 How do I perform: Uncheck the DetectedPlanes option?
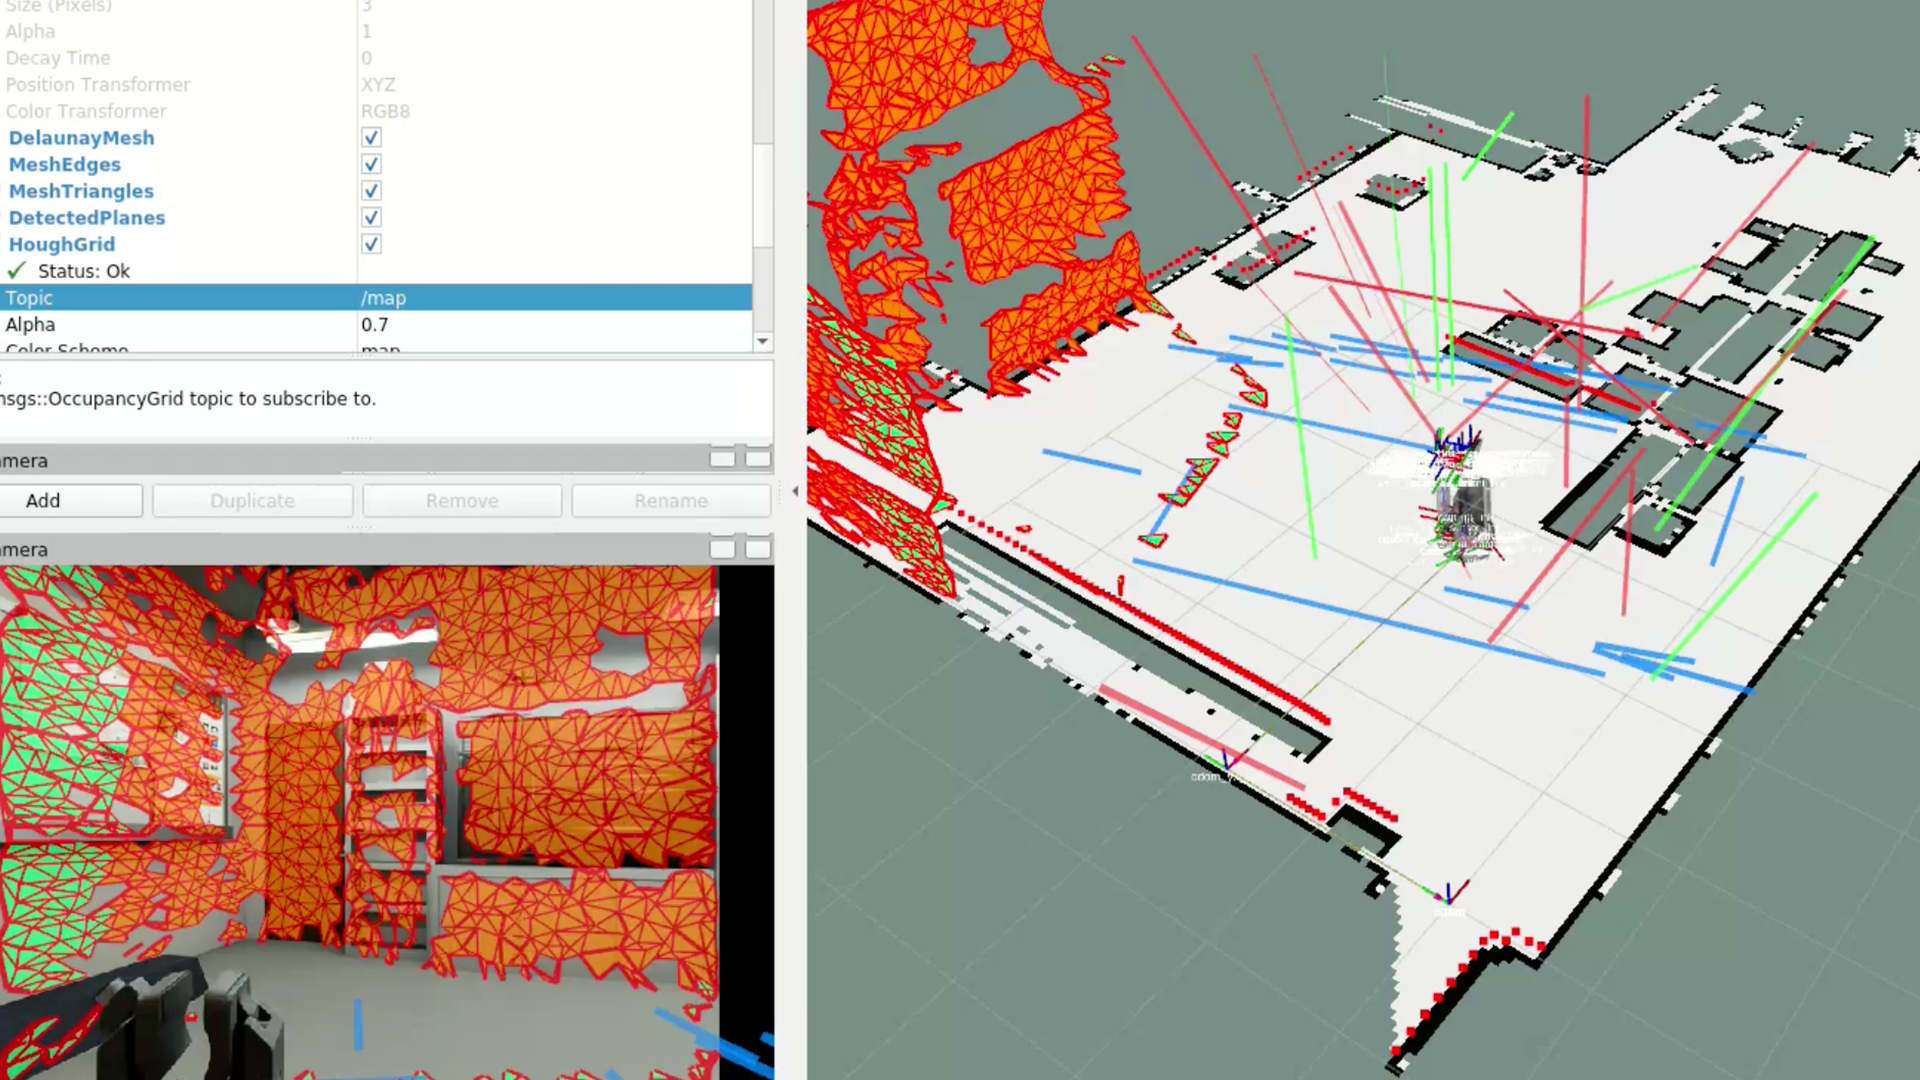370,217
